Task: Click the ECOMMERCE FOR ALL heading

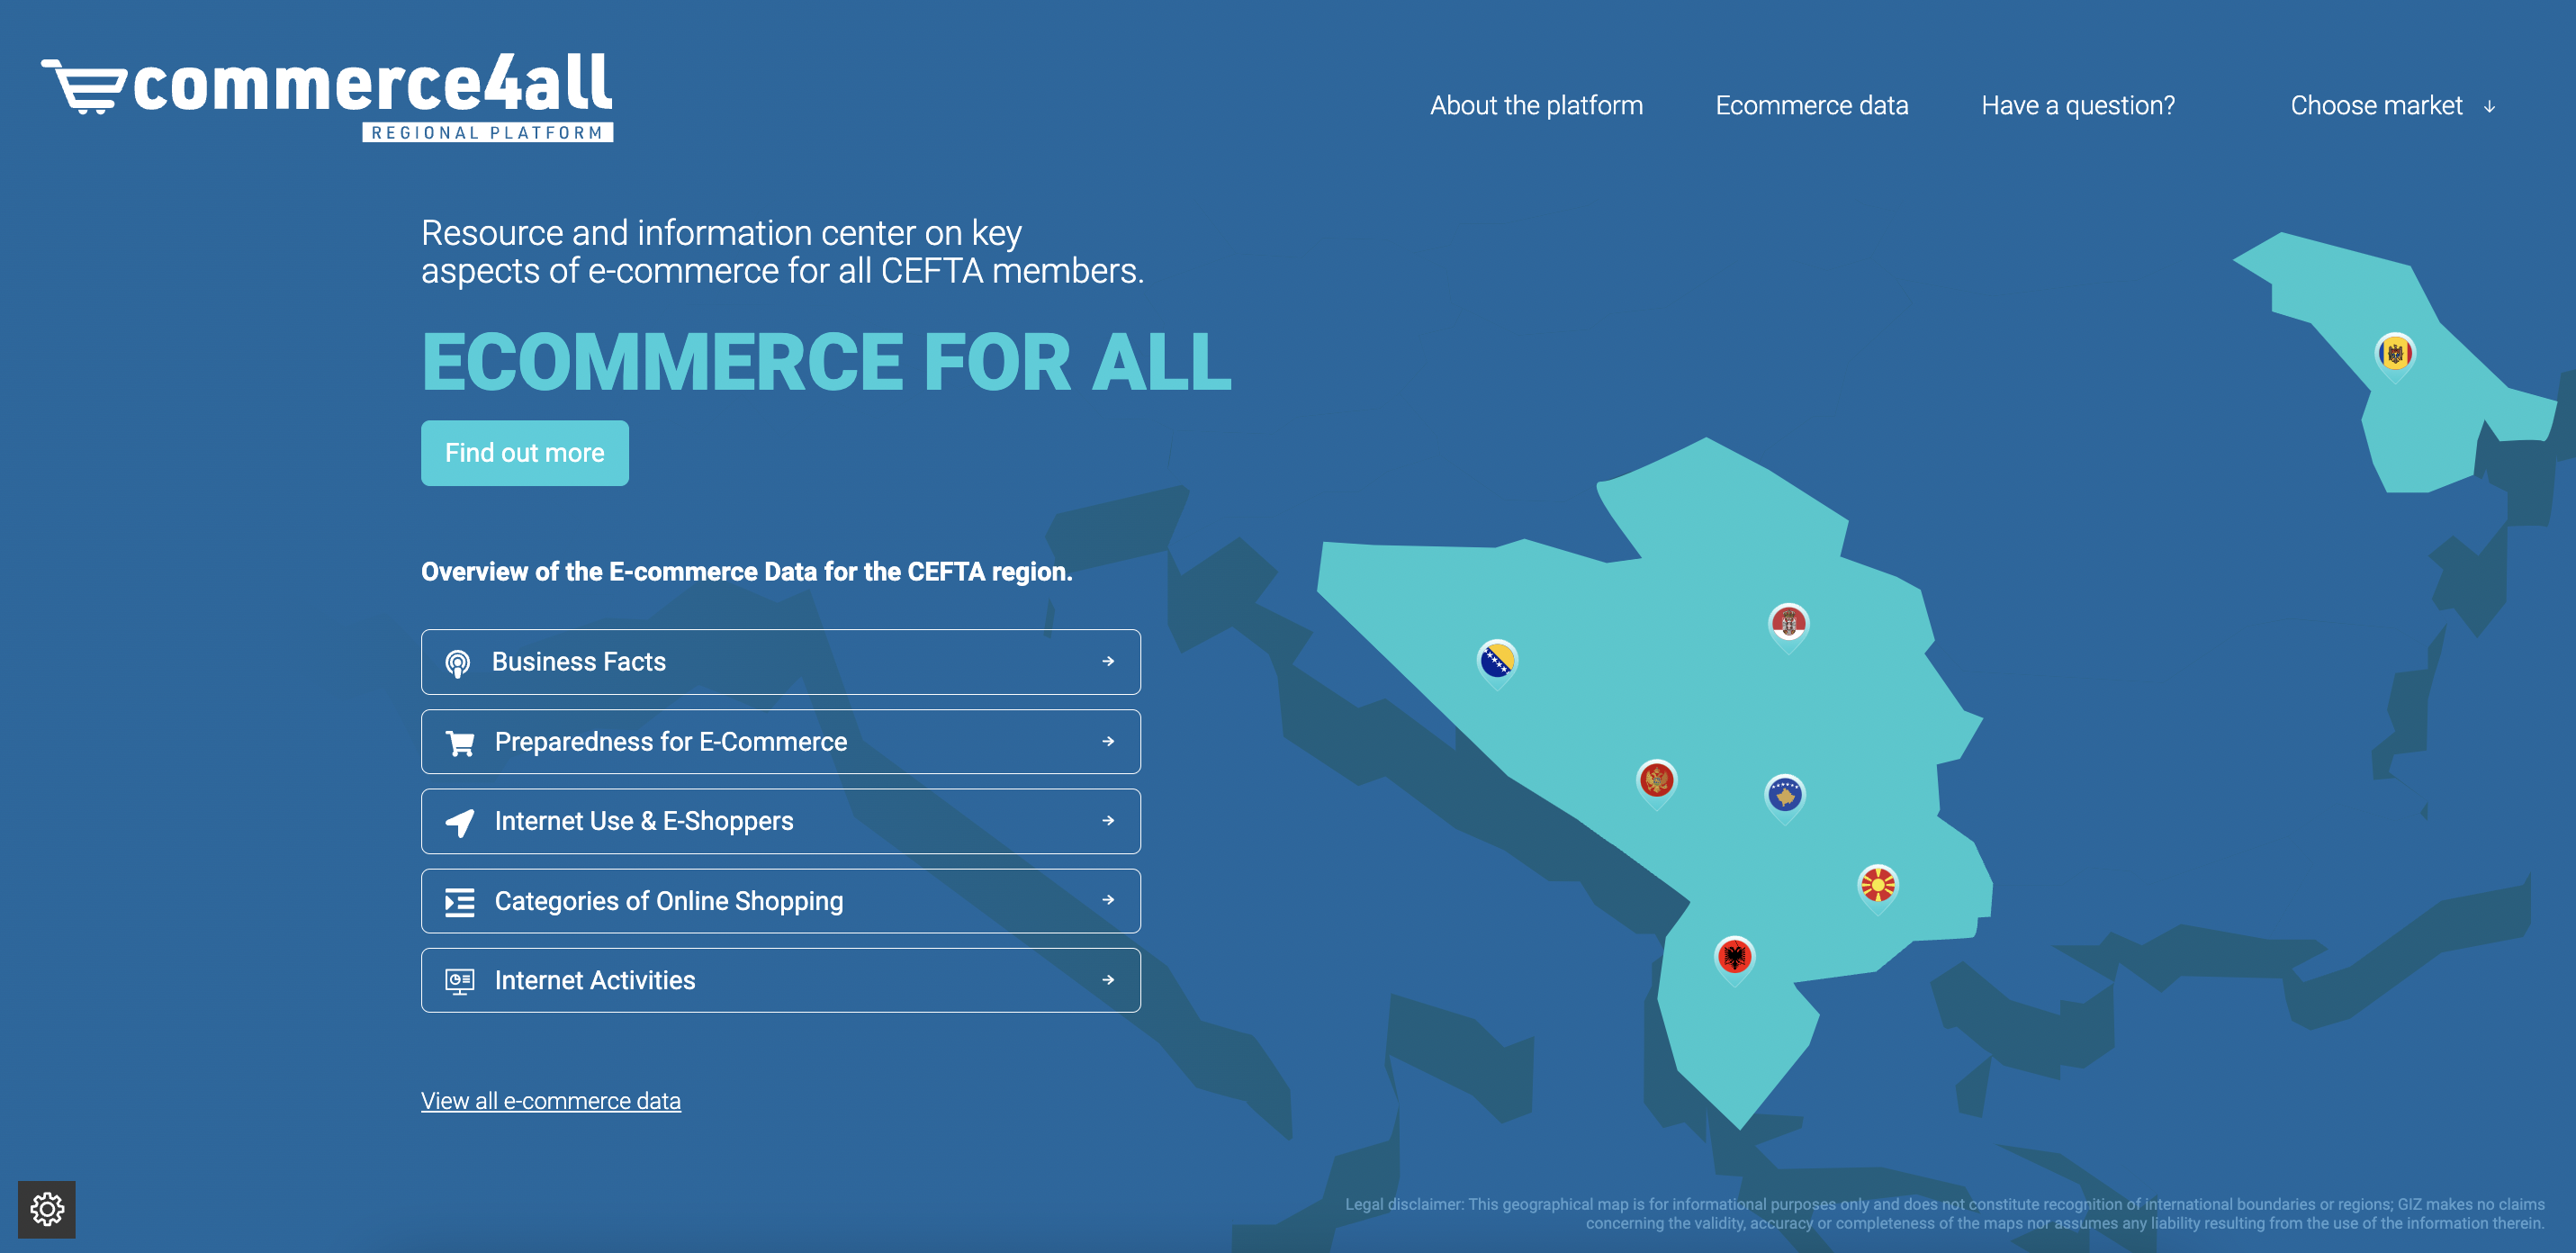Action: click(x=826, y=362)
